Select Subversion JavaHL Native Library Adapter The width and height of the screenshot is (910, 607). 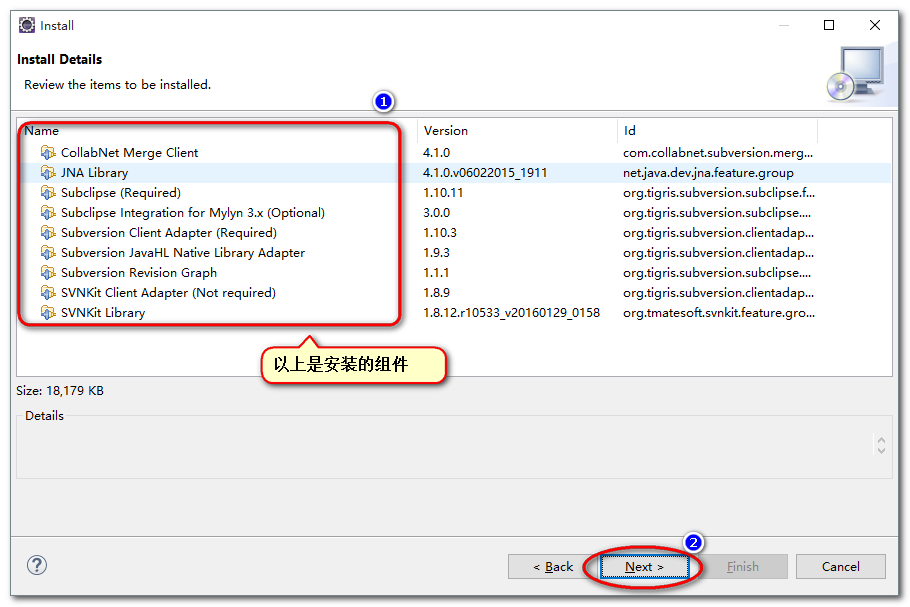click(x=183, y=253)
